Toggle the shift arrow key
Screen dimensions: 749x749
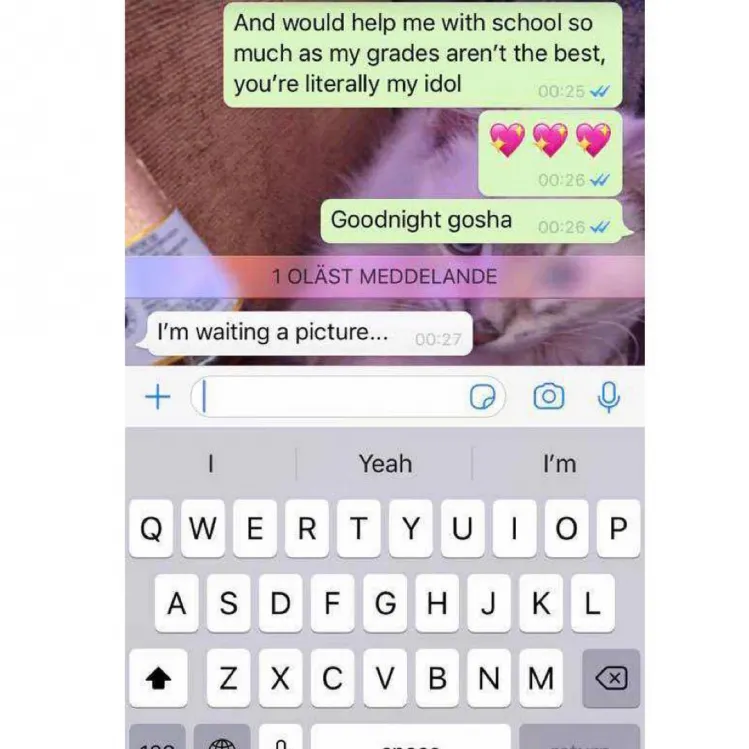coord(158,678)
